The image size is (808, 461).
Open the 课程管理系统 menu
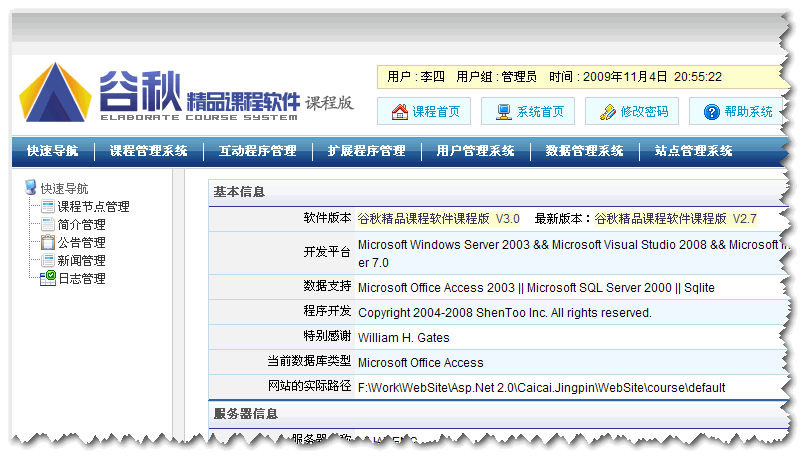(148, 151)
